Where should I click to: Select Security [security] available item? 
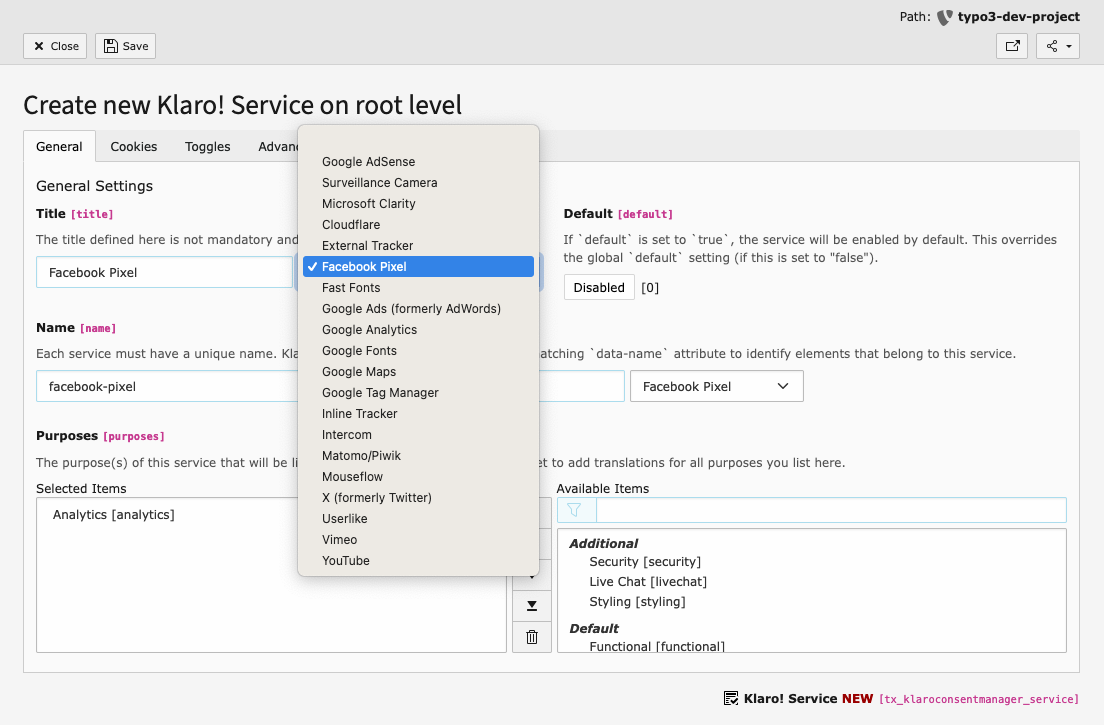pos(645,562)
